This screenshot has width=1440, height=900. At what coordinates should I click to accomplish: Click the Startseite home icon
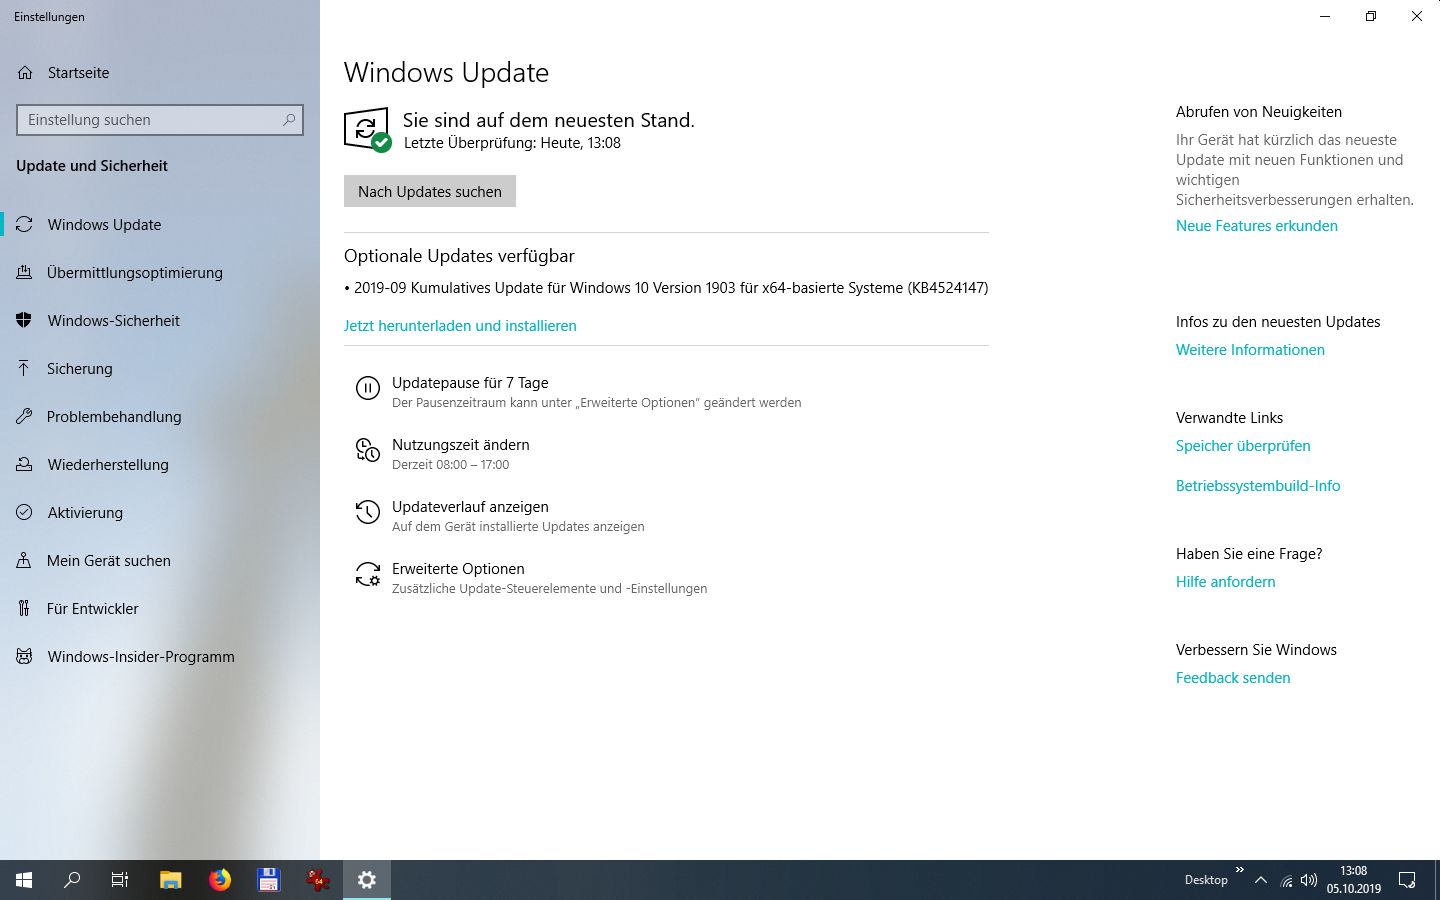pos(25,73)
